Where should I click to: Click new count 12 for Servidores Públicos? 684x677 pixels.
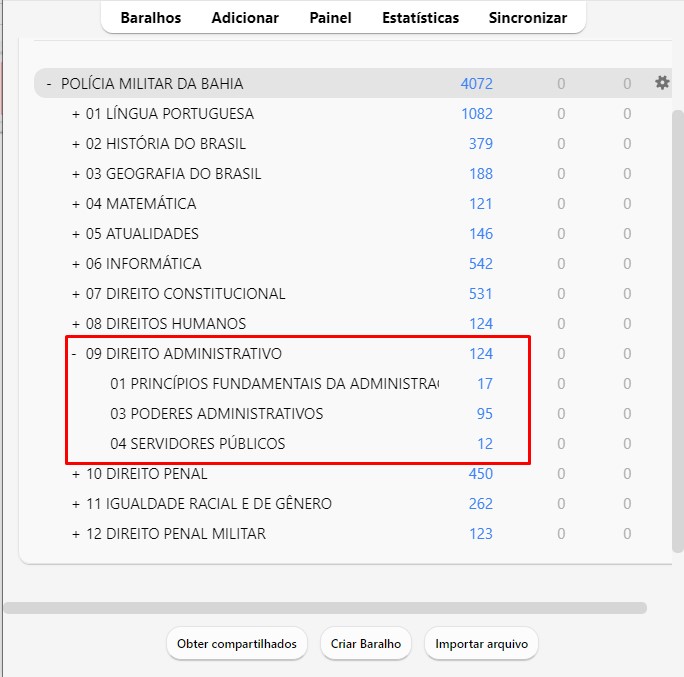[485, 444]
